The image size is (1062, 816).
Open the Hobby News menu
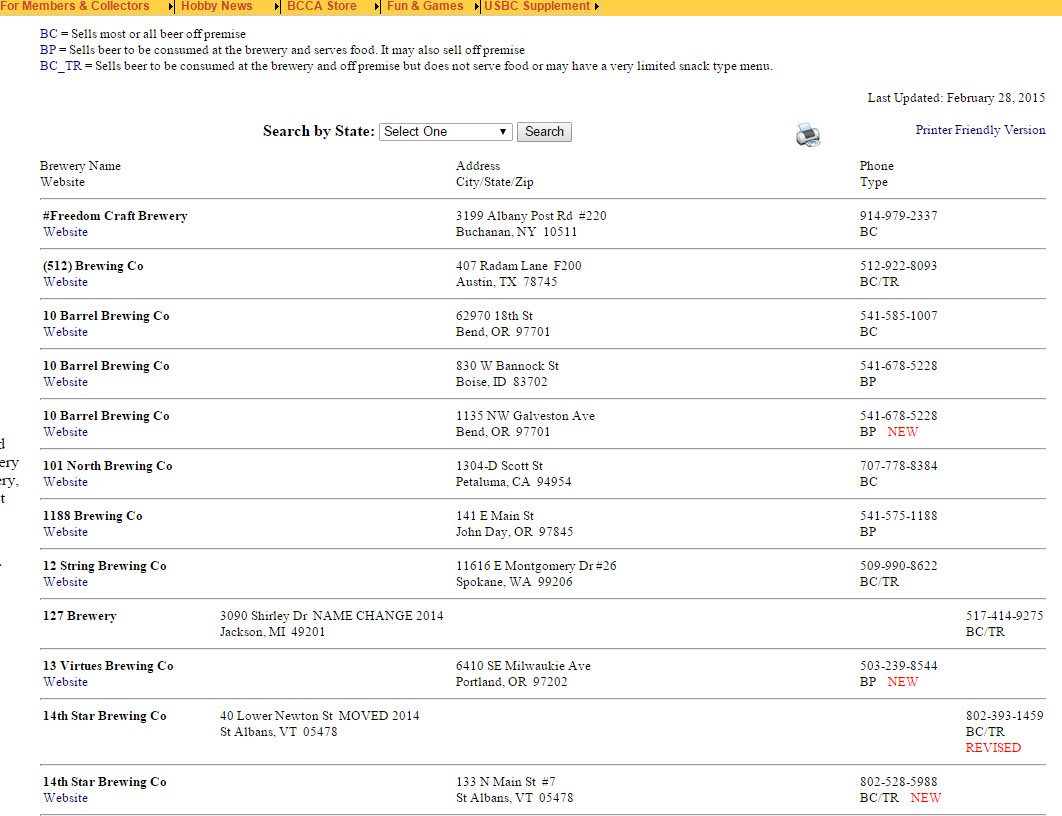tap(217, 6)
